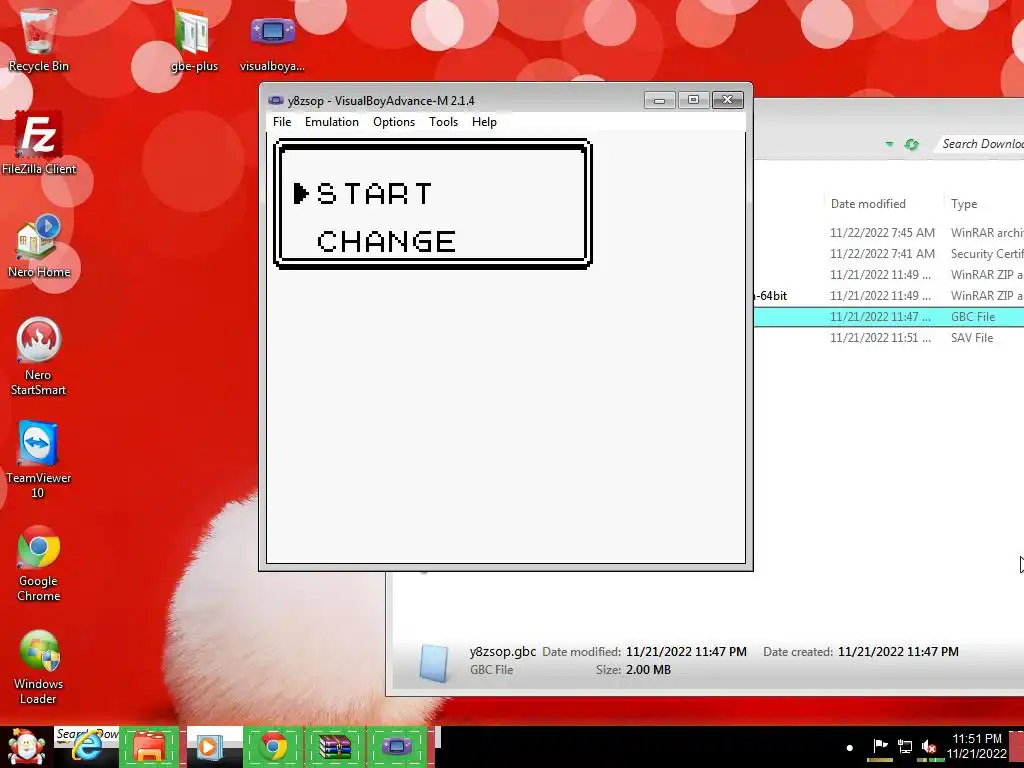Maximize the VisualBoyAdvance window

(694, 100)
